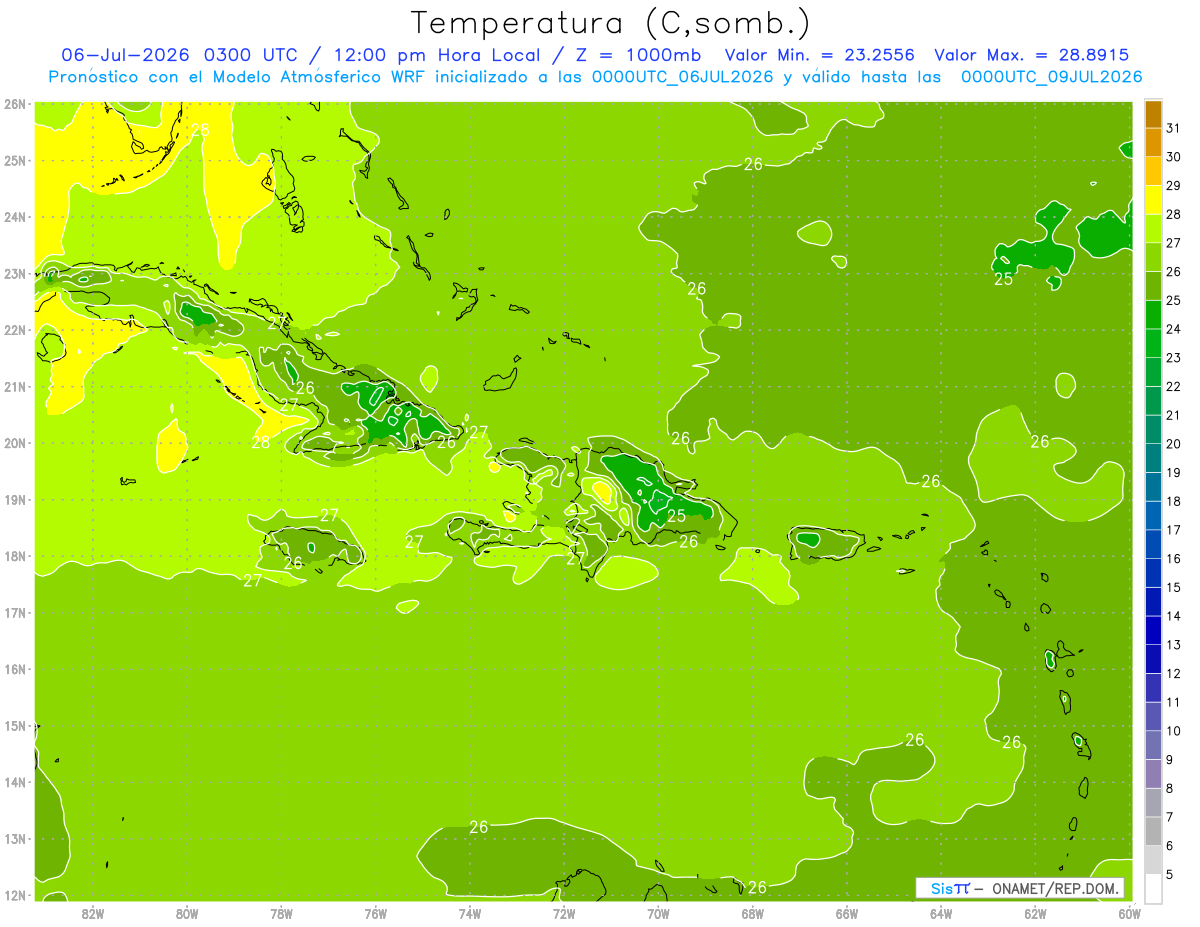Image resolution: width=1200 pixels, height=927 pixels.
Task: Click the '64W' longitude axis label
Action: click(941, 913)
